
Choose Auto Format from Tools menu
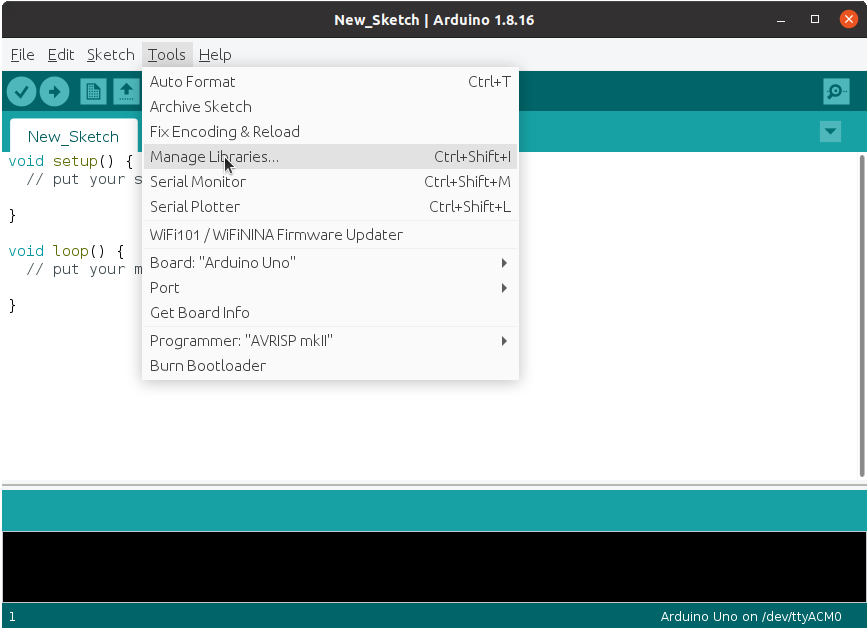(x=330, y=81)
